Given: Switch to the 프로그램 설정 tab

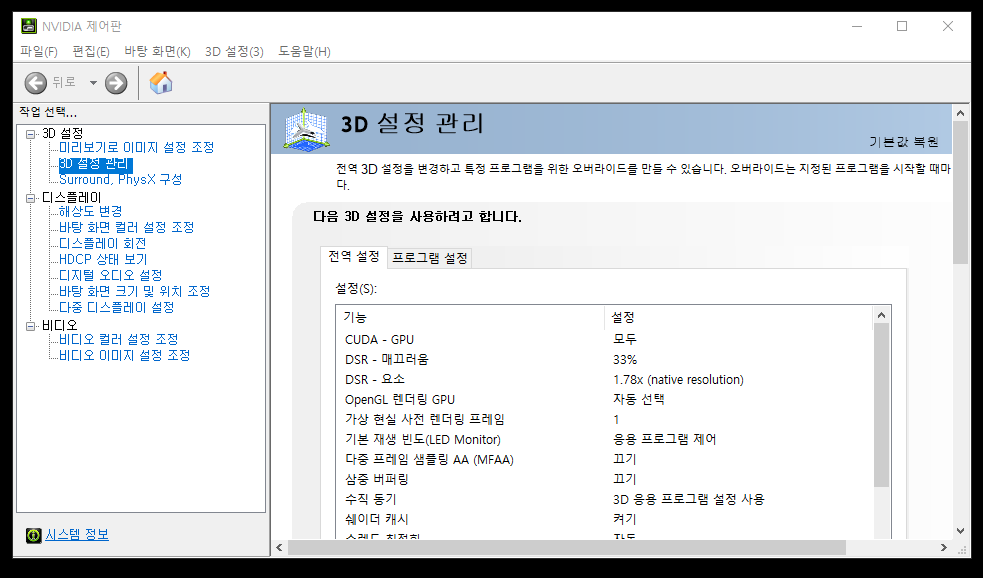Looking at the screenshot, I should (430, 258).
